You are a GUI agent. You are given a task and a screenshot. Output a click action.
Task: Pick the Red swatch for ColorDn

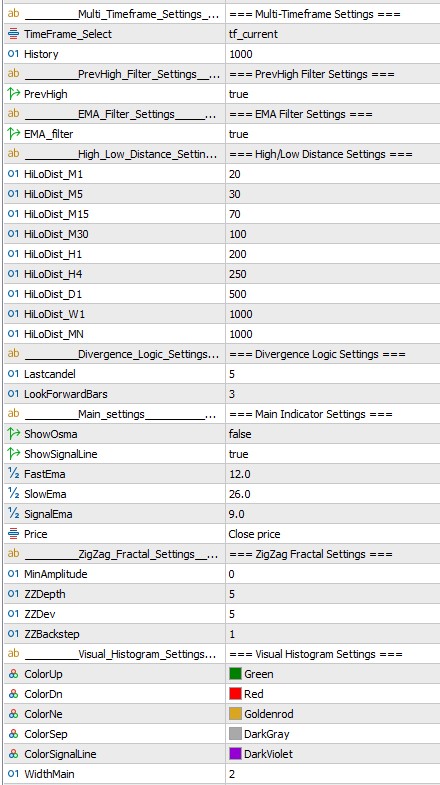(x=235, y=694)
